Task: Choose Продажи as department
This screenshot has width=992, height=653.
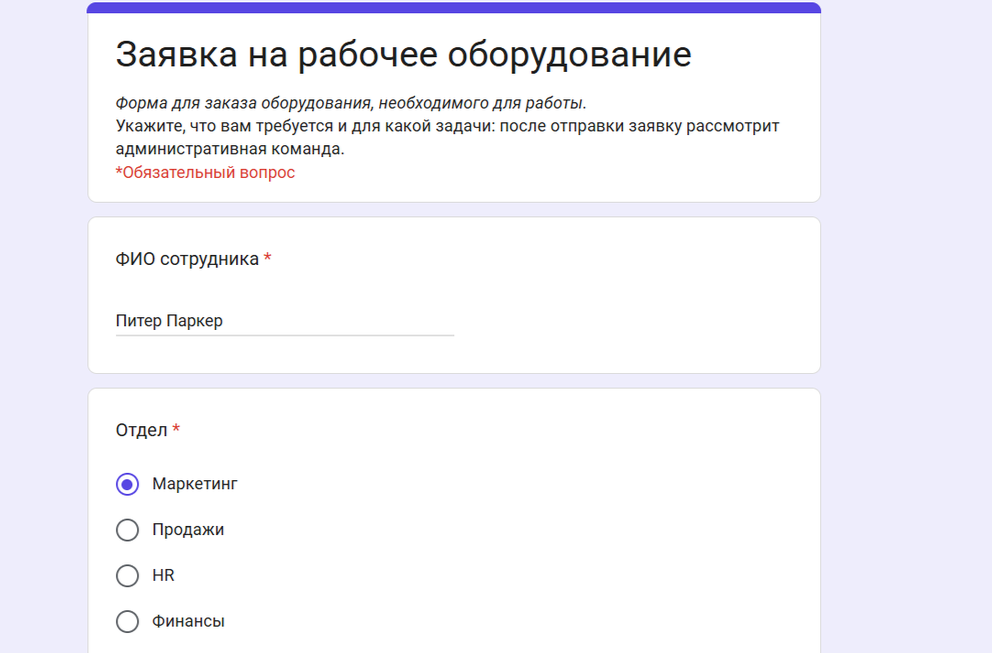Action: (127, 530)
